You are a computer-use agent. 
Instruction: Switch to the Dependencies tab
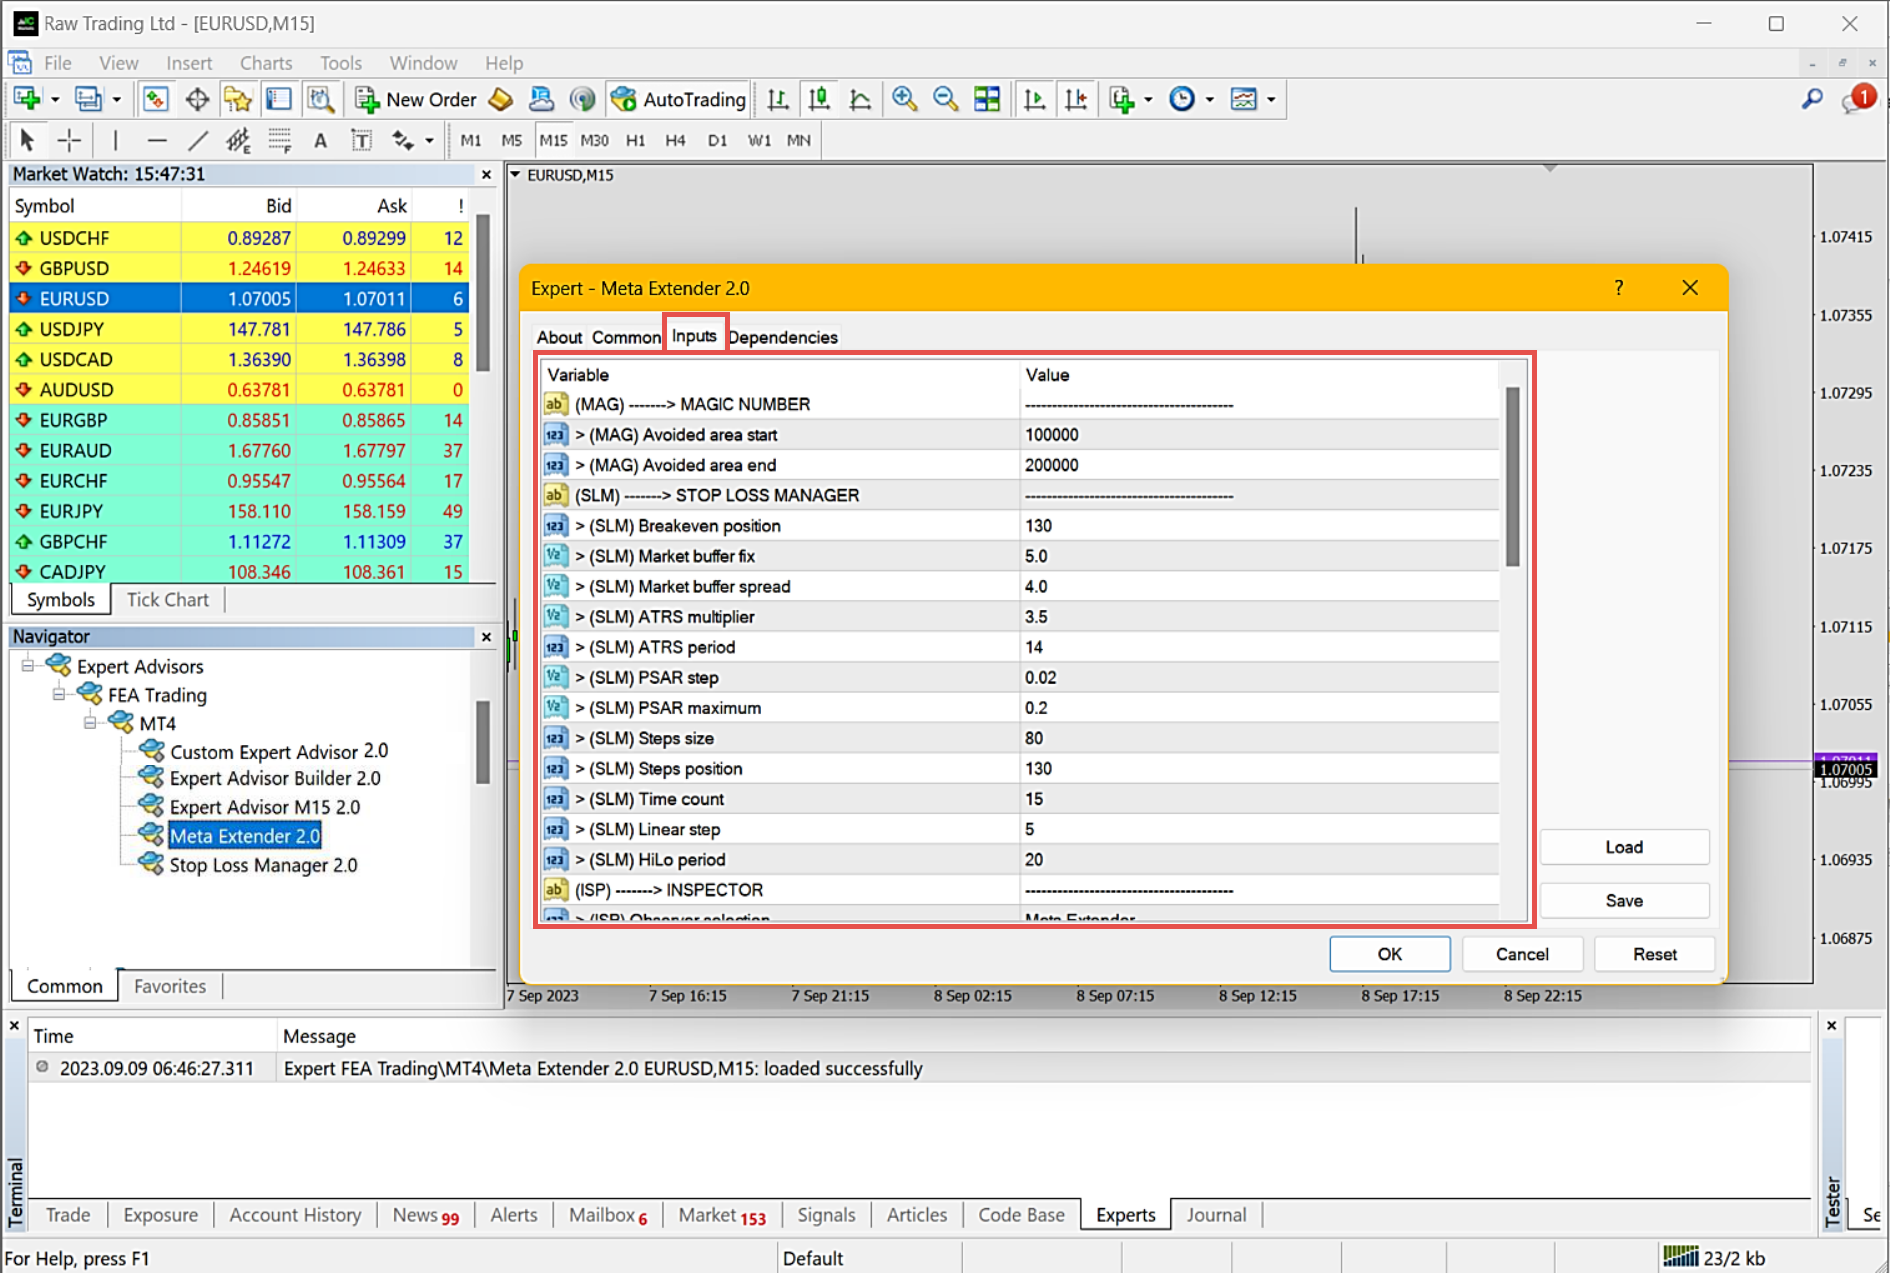click(783, 337)
